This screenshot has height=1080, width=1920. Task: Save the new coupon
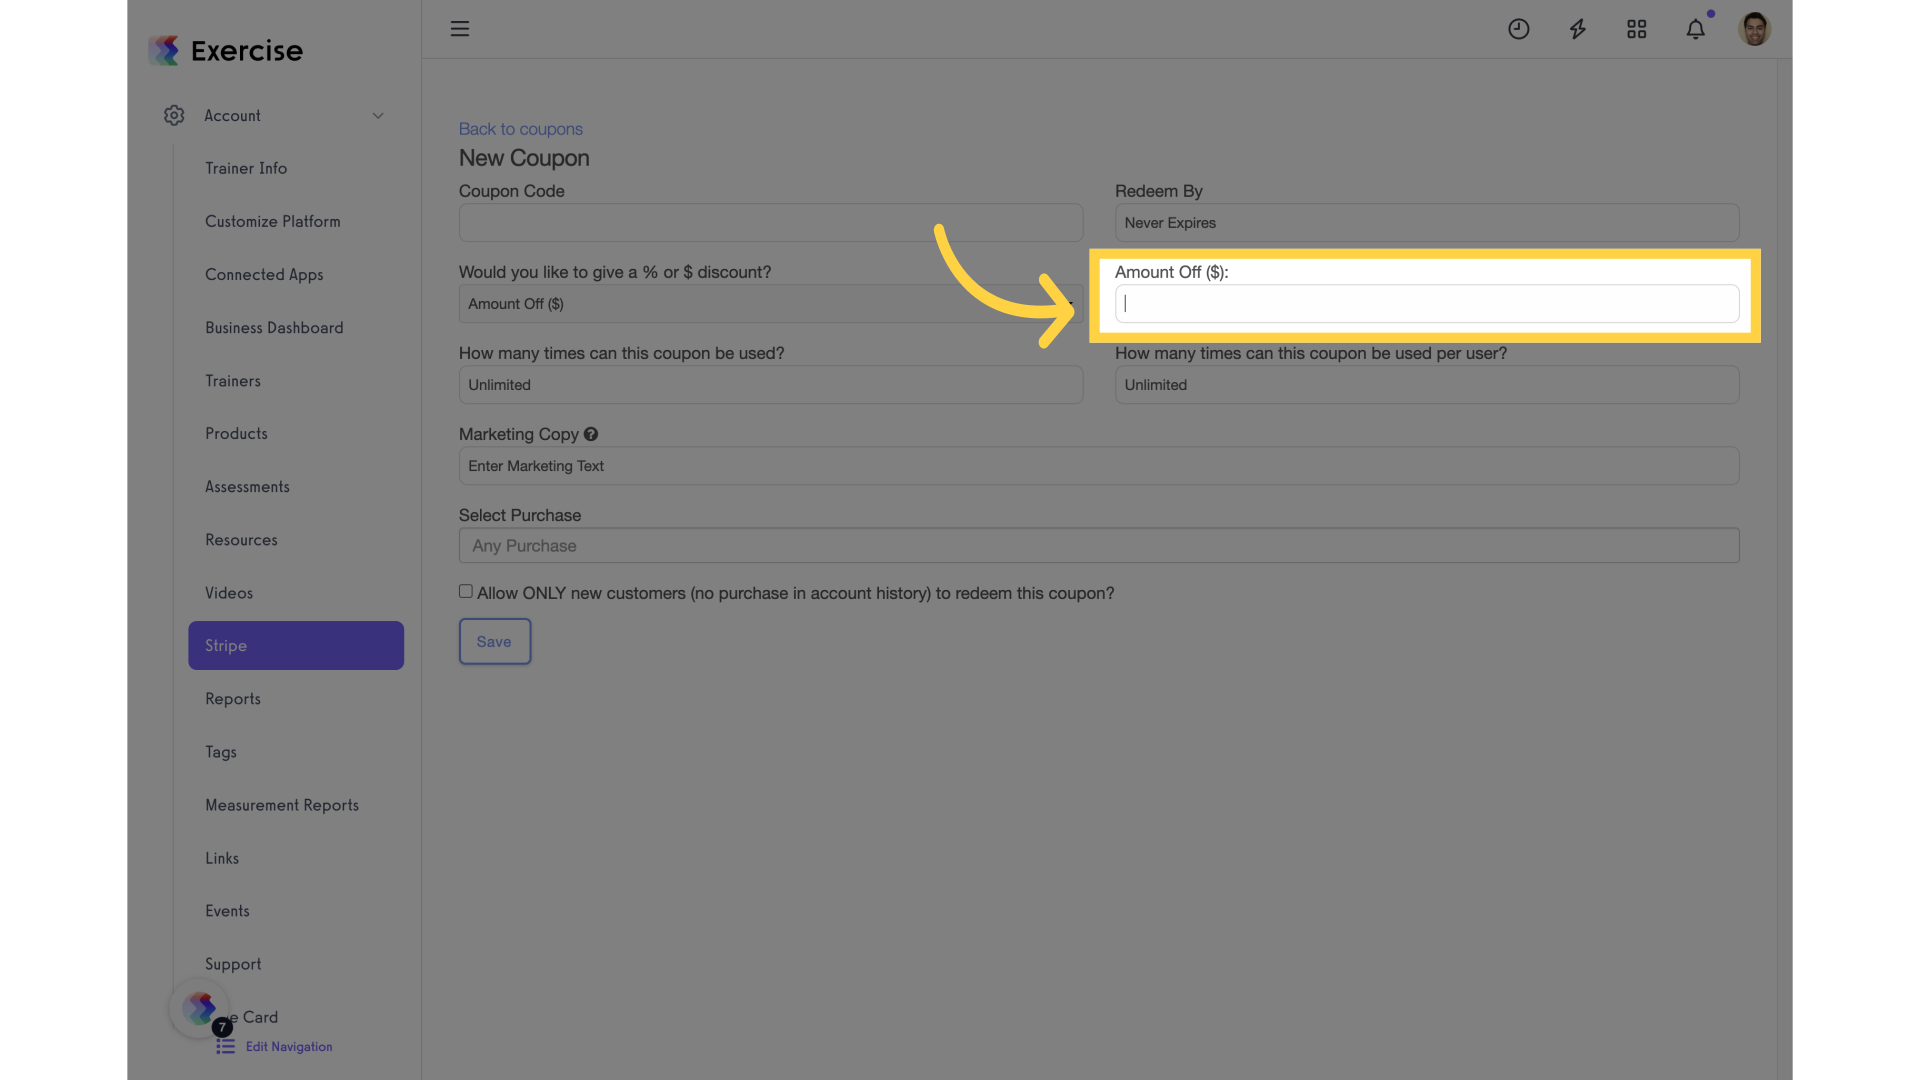pyautogui.click(x=494, y=641)
